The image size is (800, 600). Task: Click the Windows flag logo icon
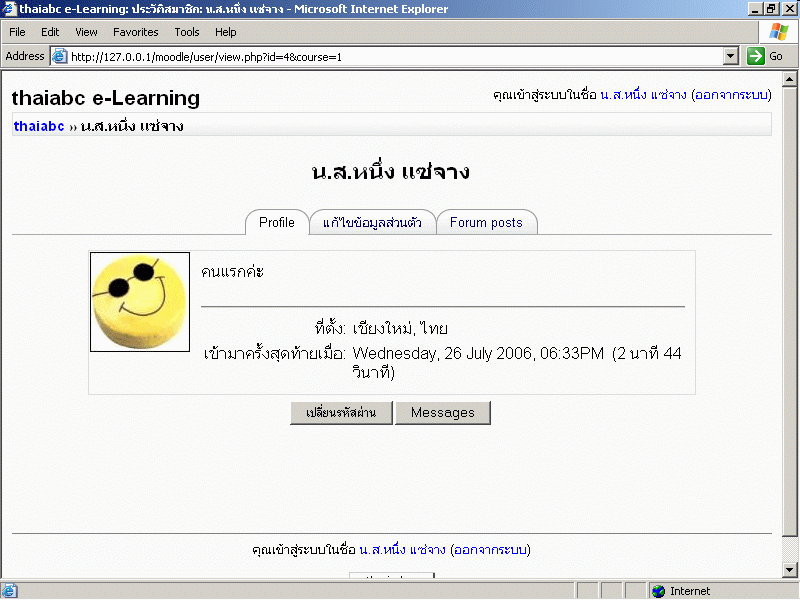[x=778, y=32]
